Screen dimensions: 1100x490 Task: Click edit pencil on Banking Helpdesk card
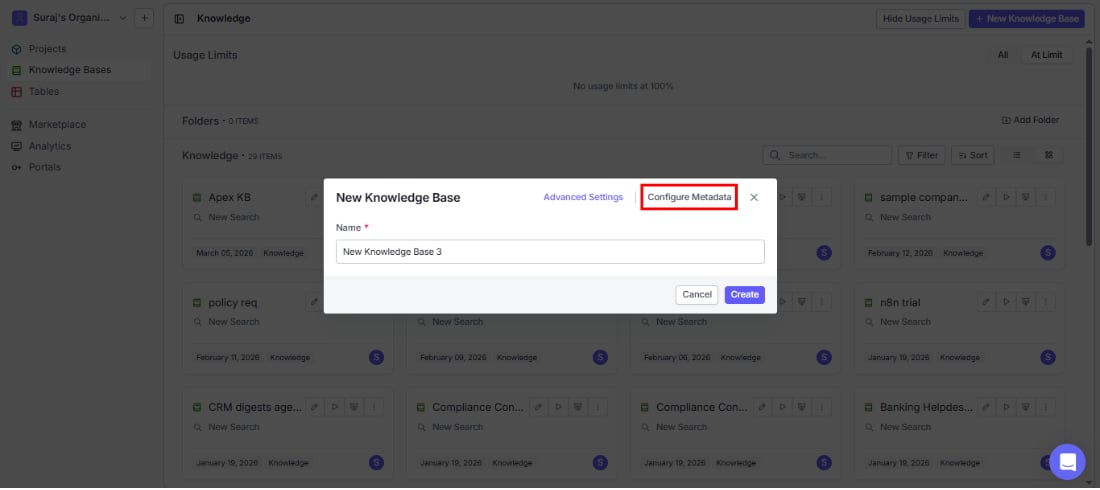tap(986, 407)
